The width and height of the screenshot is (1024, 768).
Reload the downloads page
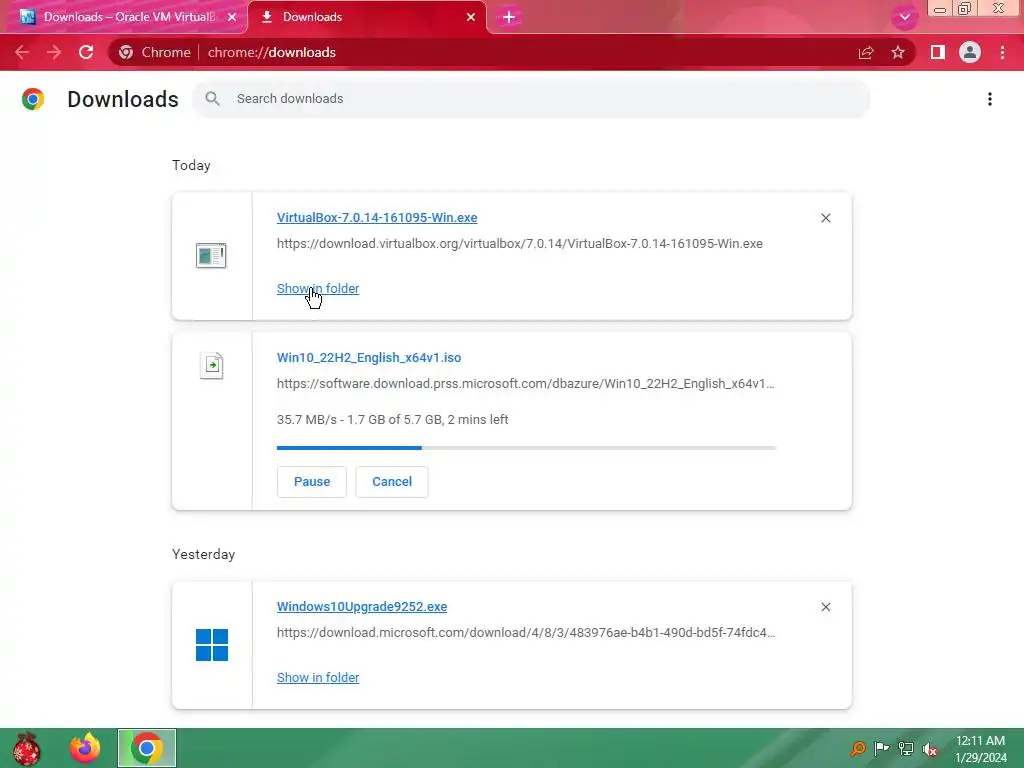pyautogui.click(x=86, y=52)
